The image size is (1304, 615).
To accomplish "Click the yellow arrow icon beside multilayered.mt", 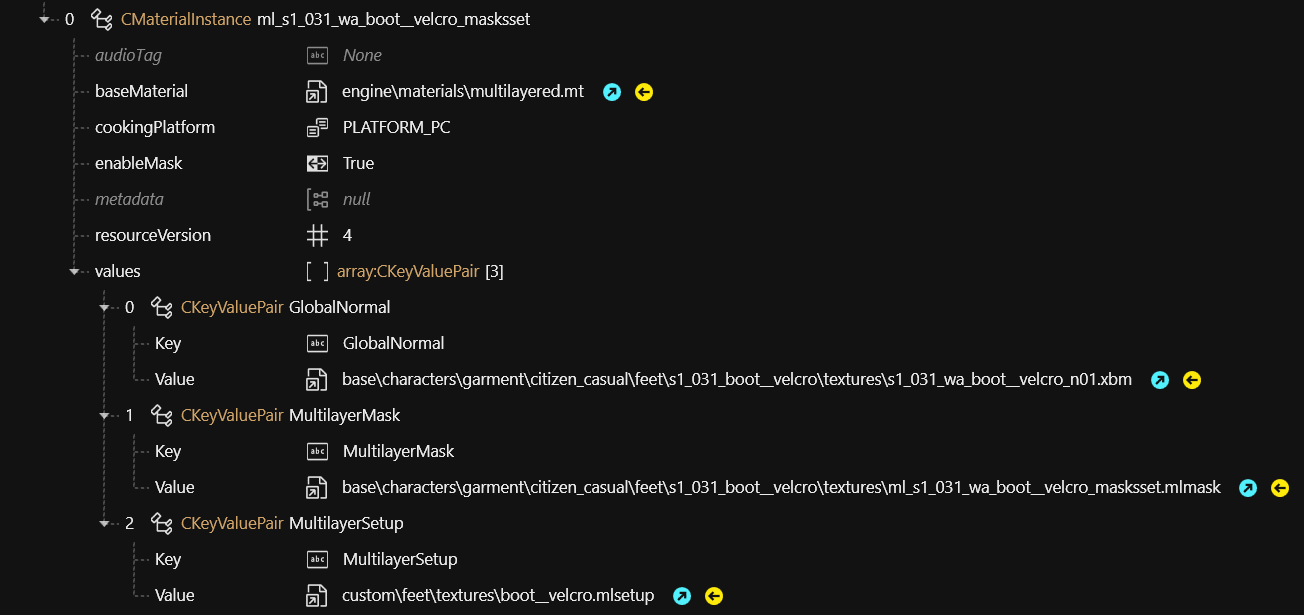I will click(644, 92).
